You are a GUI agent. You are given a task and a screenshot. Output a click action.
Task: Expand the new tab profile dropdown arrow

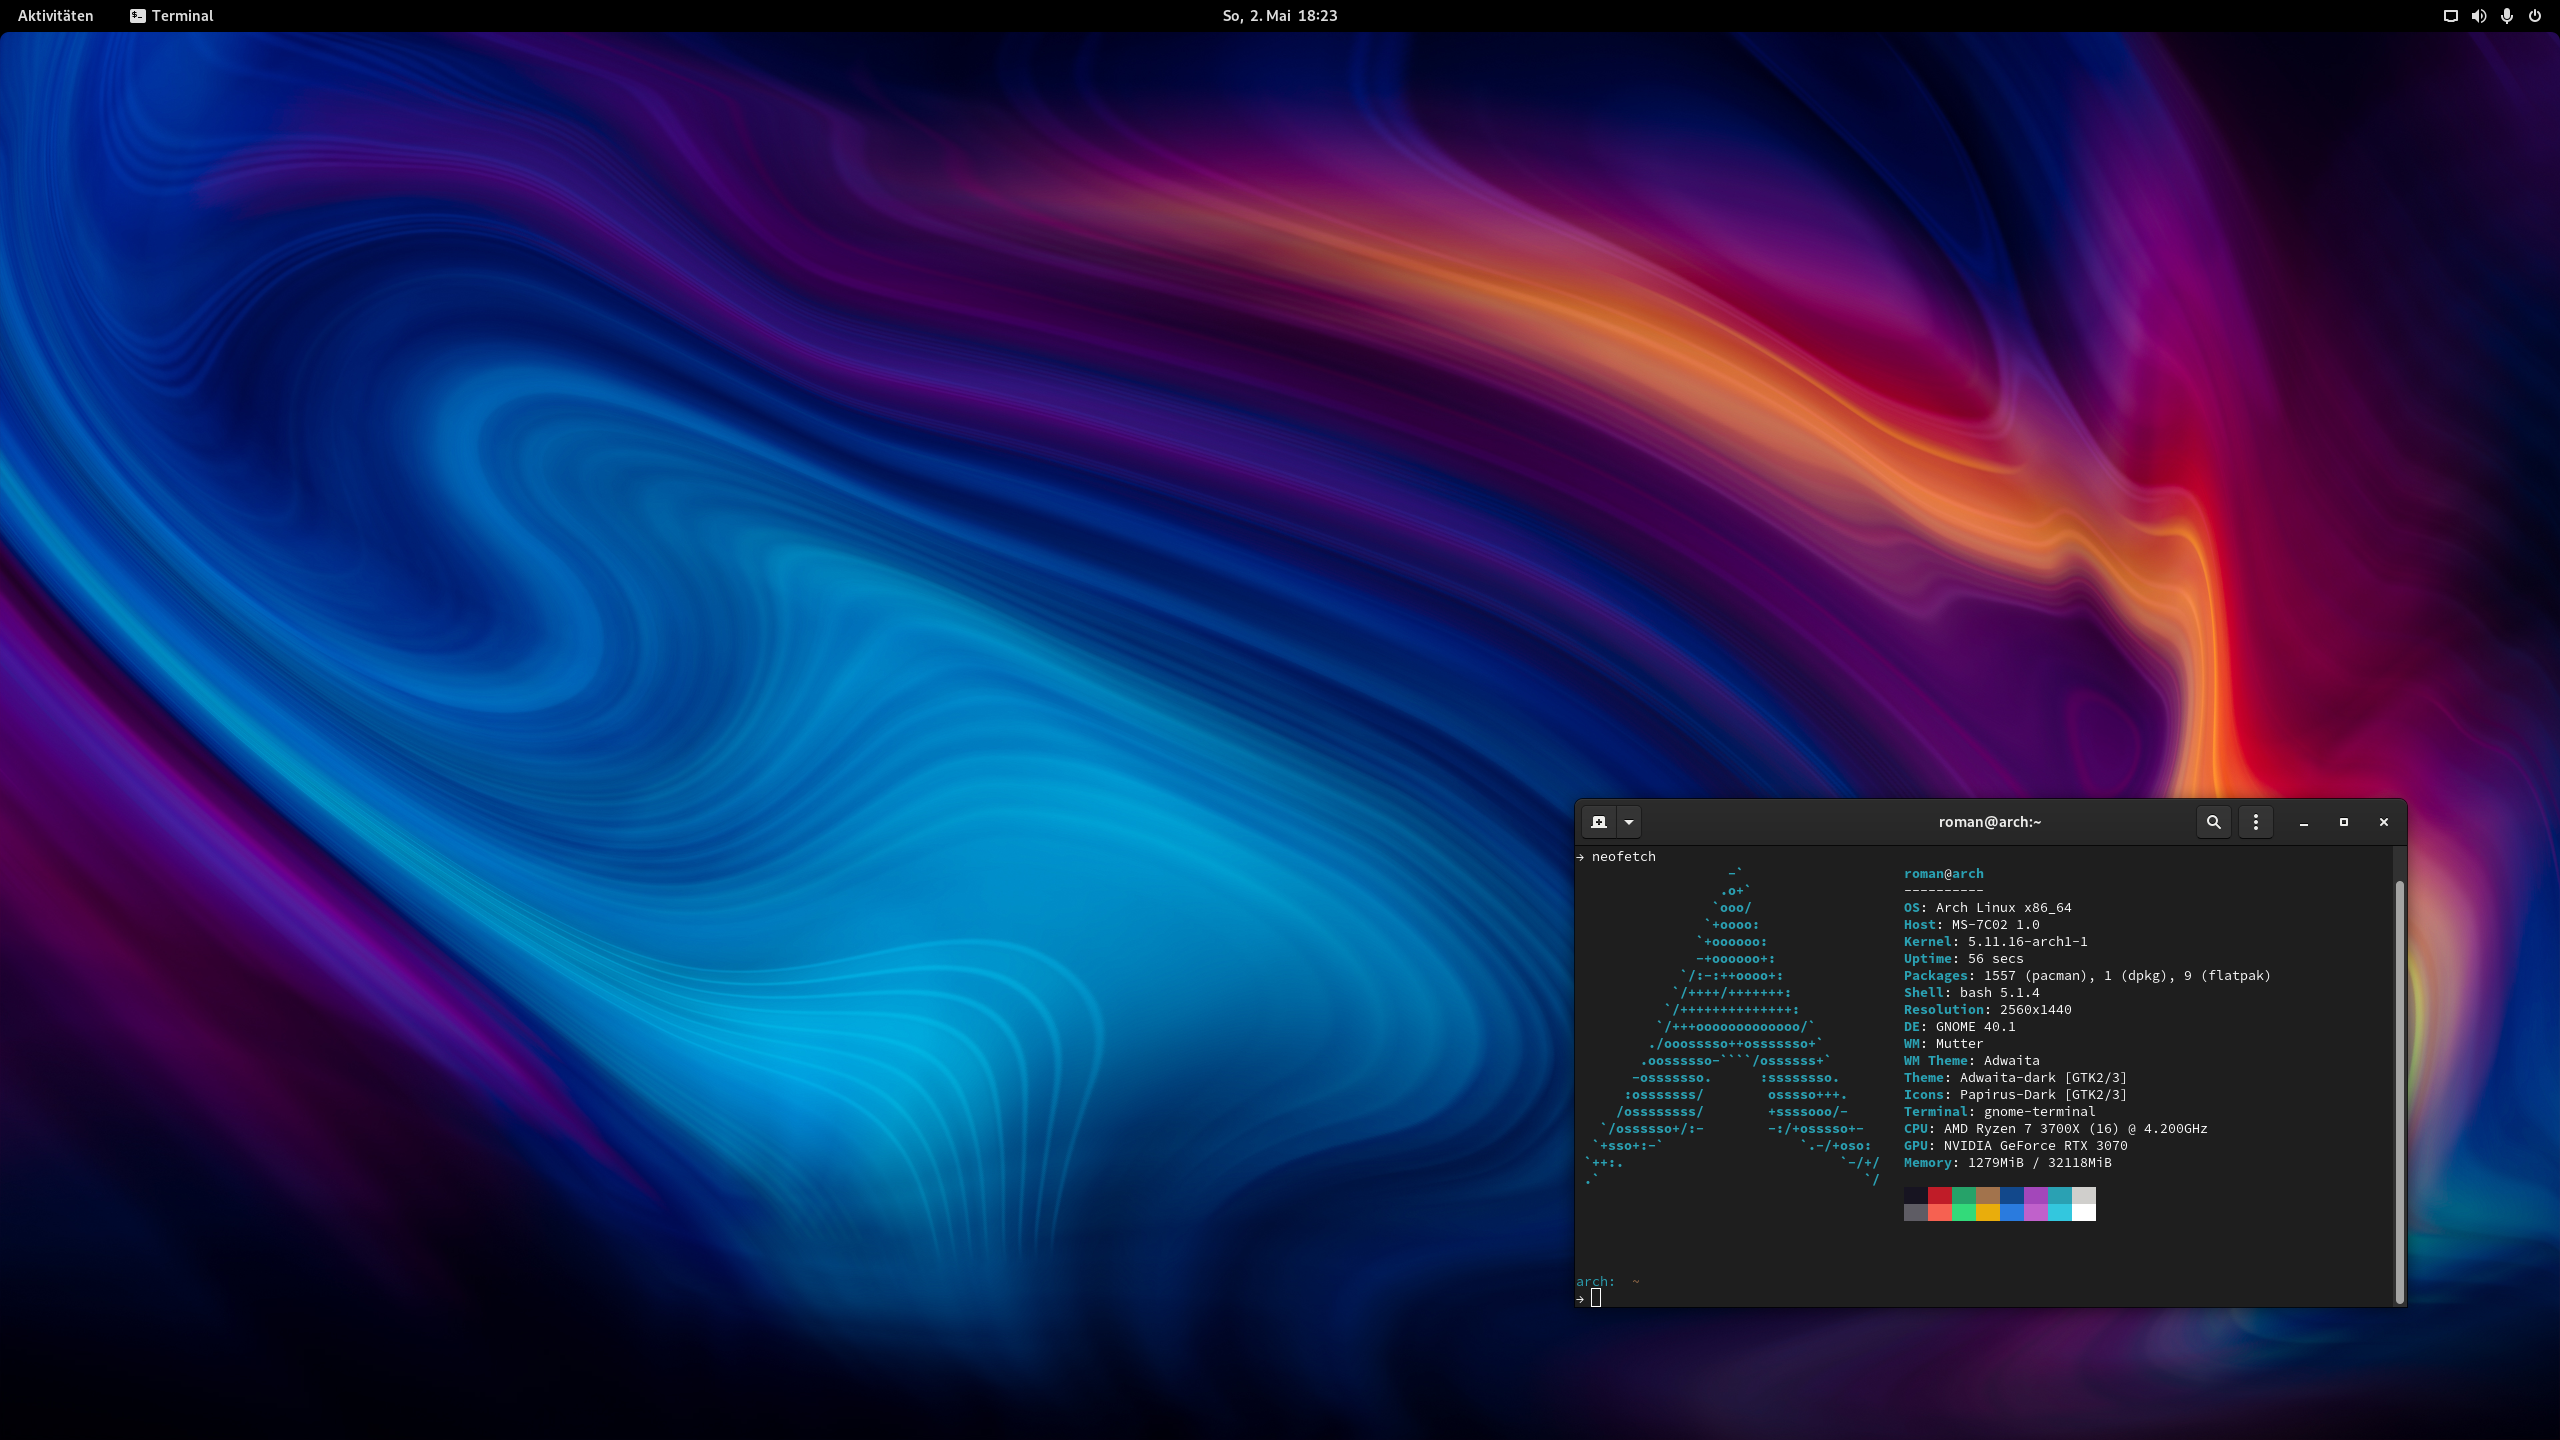(1629, 822)
